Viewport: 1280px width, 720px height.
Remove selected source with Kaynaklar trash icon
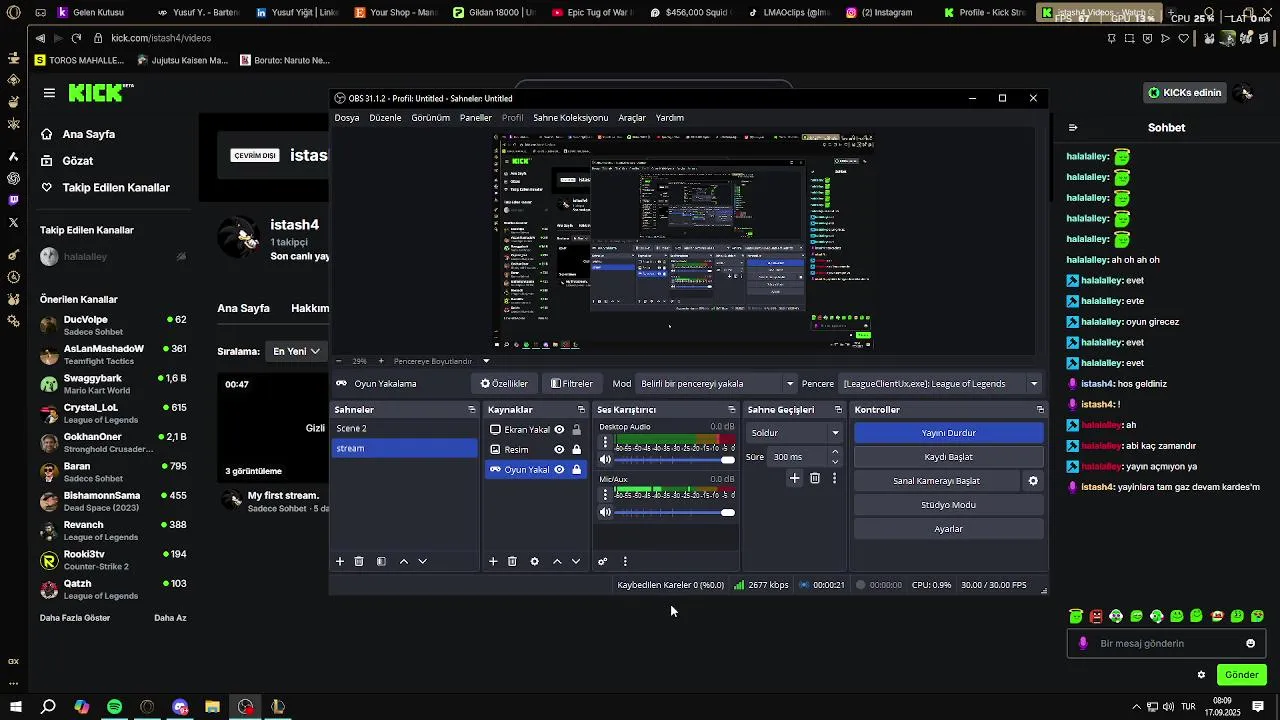(x=512, y=562)
